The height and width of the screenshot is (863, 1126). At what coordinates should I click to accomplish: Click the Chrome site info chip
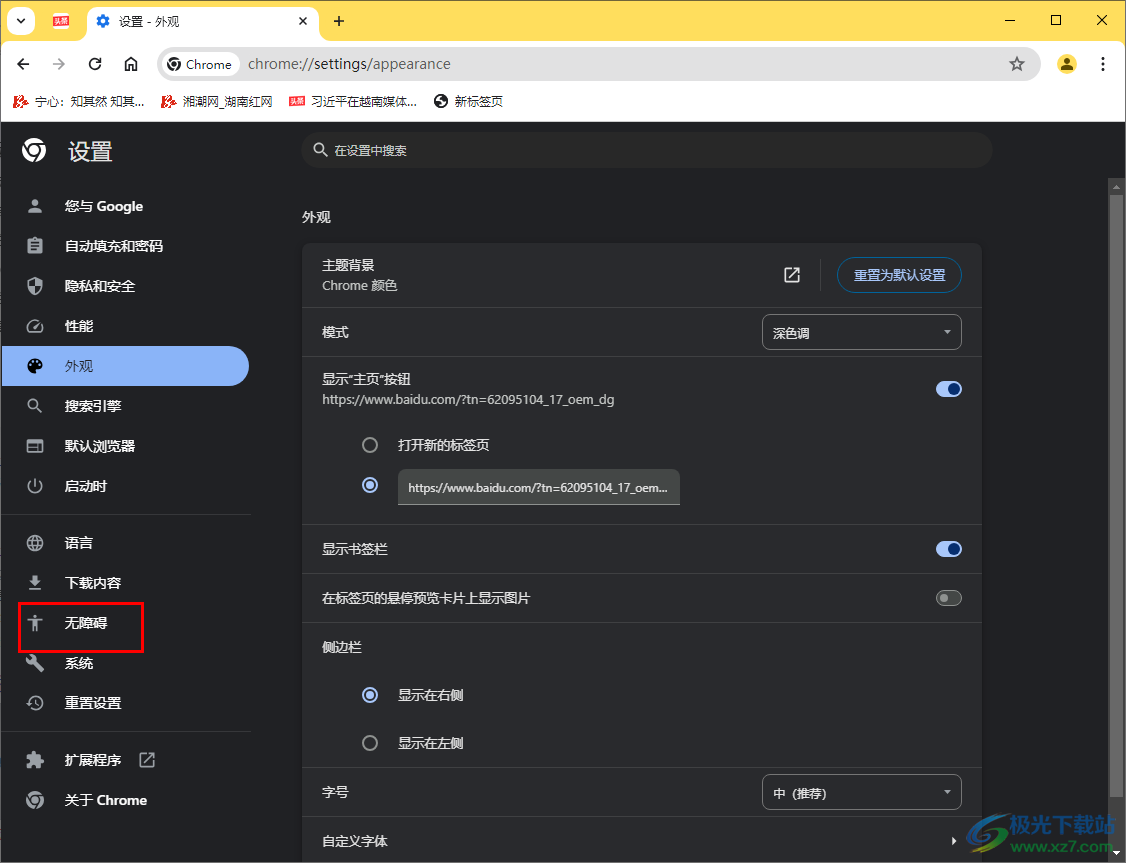click(x=200, y=64)
